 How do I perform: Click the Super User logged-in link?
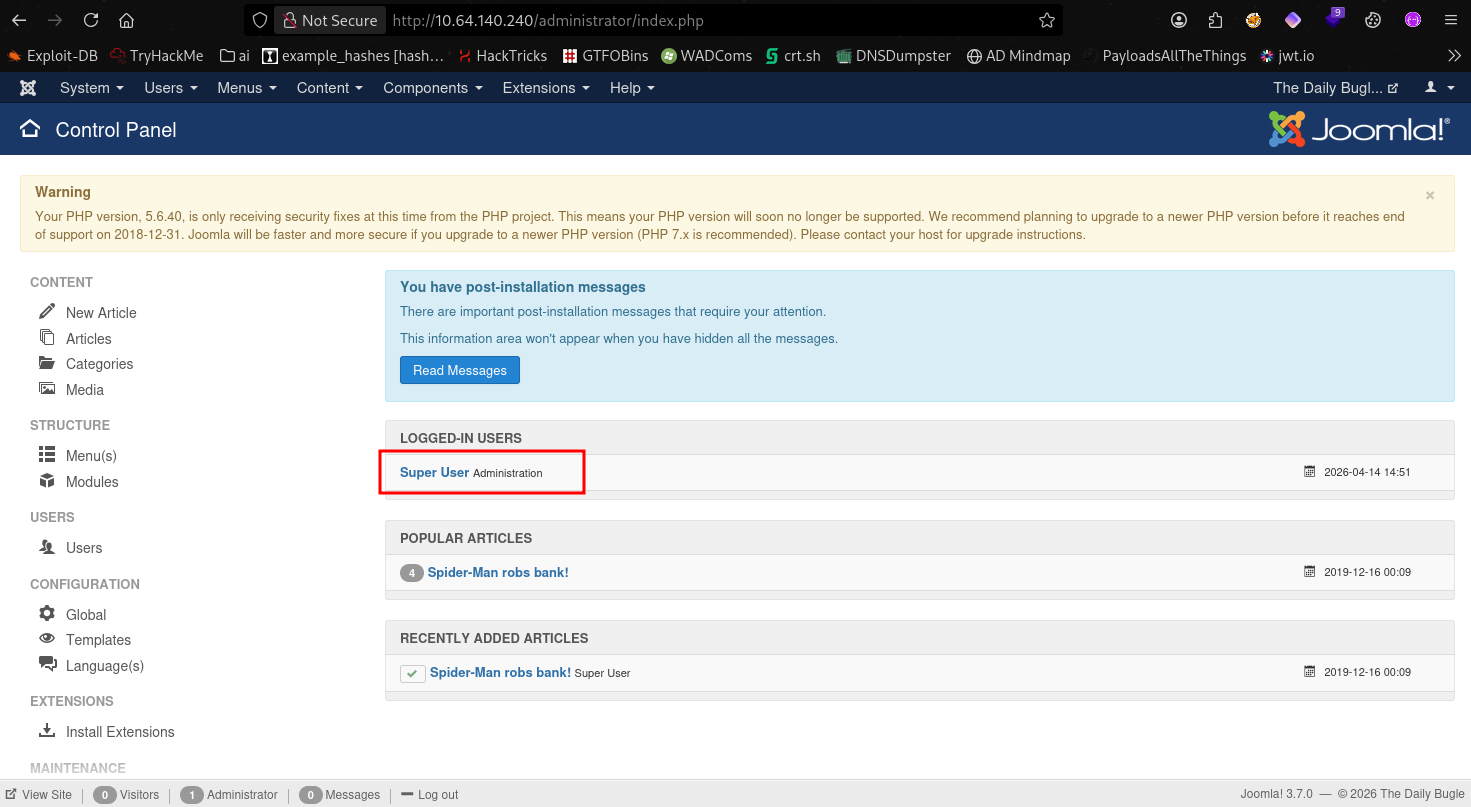pos(434,472)
